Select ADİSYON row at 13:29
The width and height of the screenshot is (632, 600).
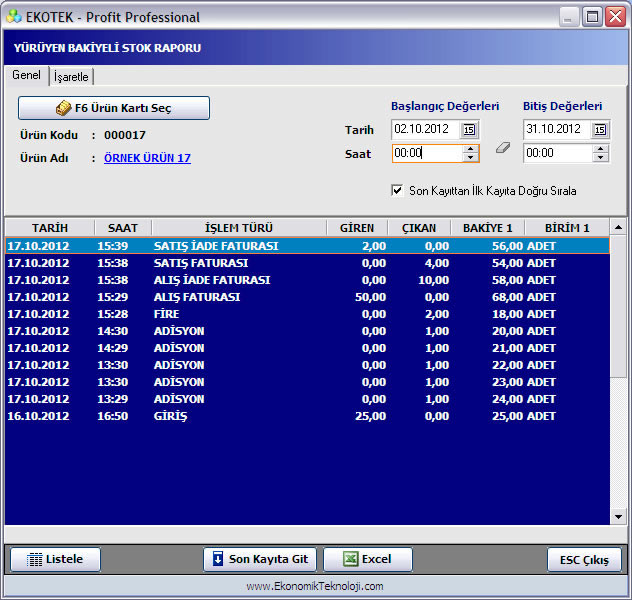(308, 399)
